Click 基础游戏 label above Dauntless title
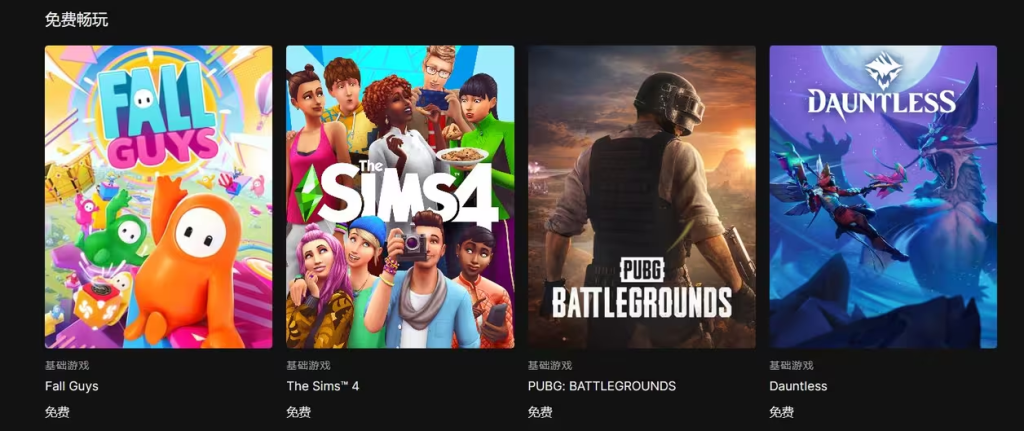The width and height of the screenshot is (1024, 431). [x=792, y=366]
